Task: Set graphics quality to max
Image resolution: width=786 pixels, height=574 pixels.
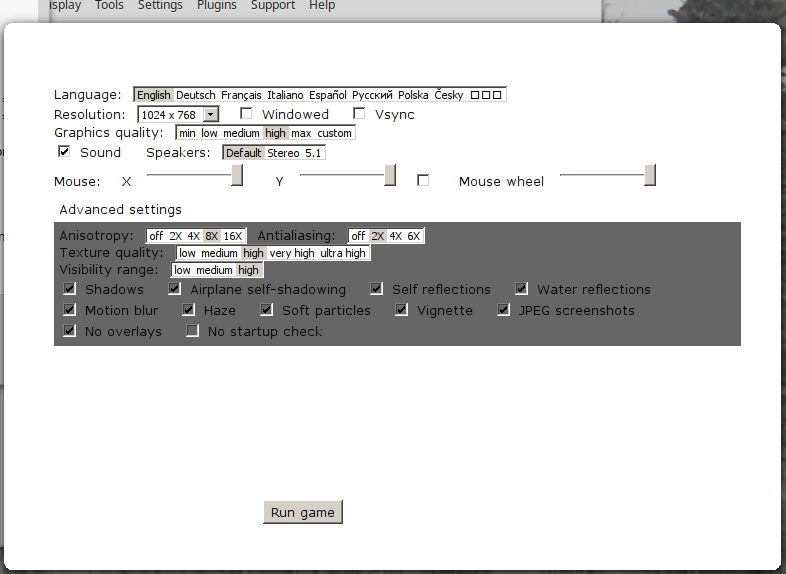Action: (301, 133)
